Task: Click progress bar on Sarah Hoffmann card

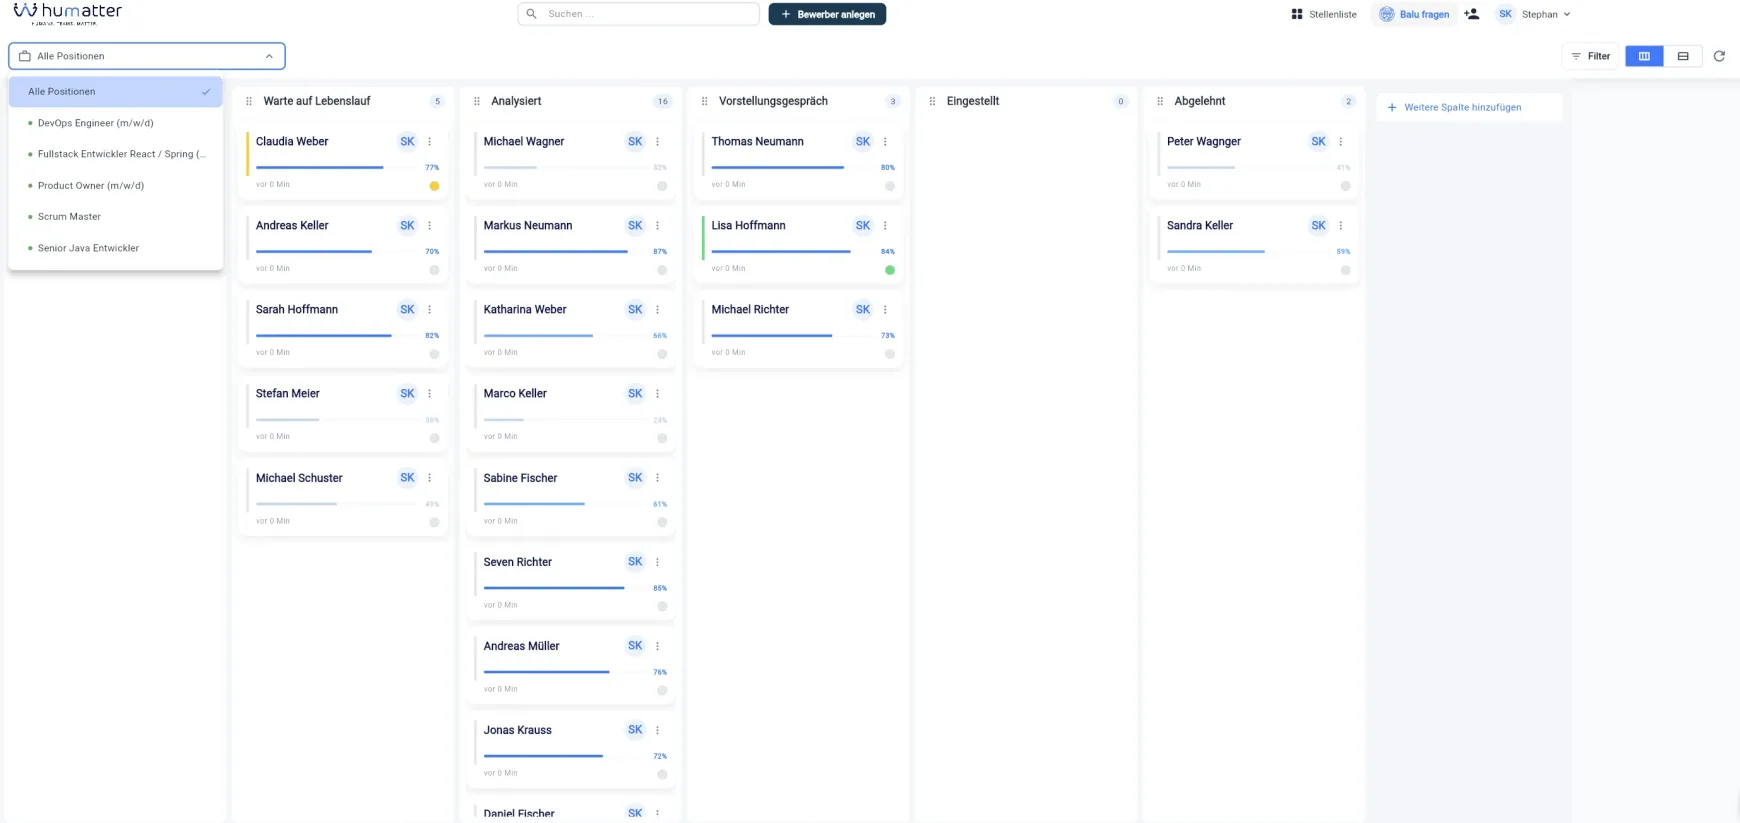Action: pos(338,335)
